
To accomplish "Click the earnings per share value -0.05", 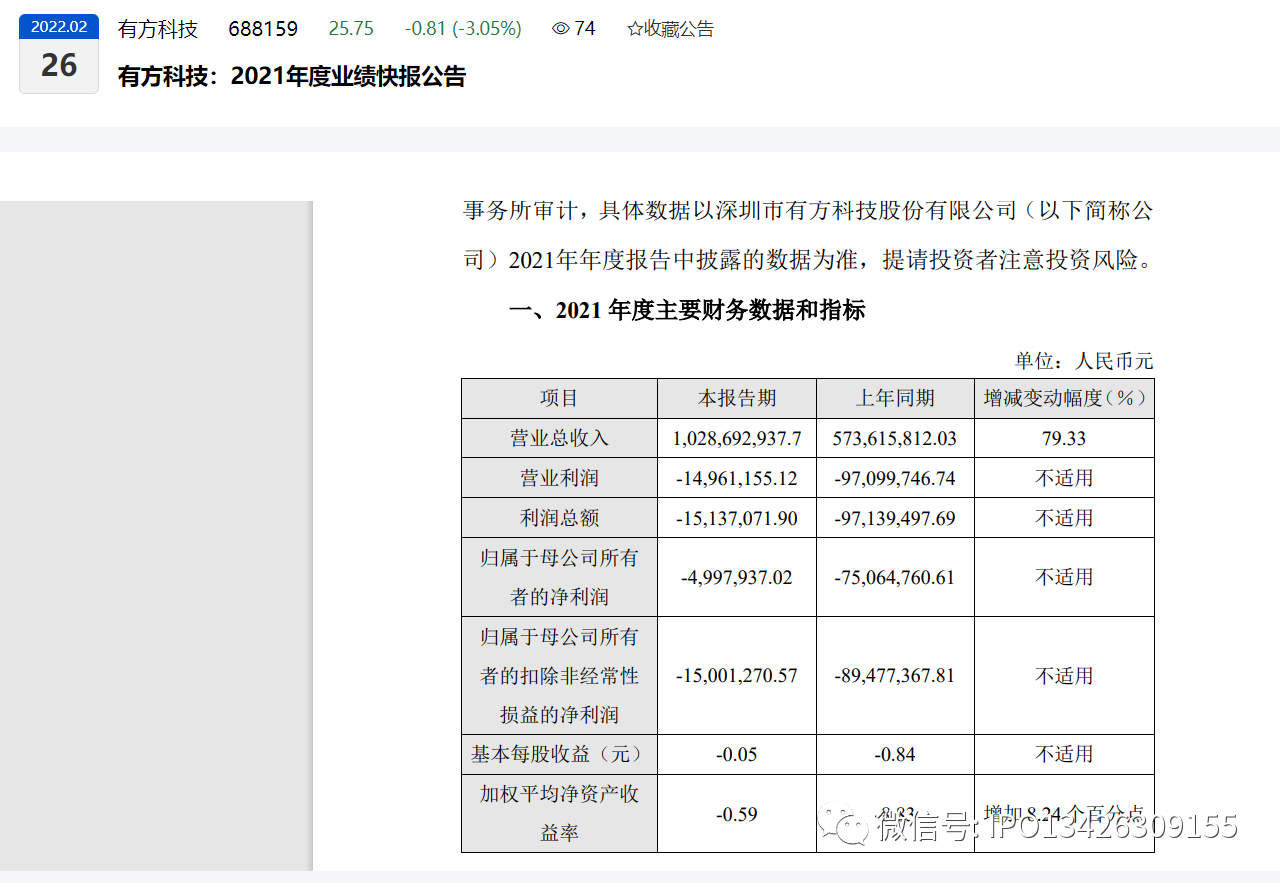I will [x=737, y=754].
